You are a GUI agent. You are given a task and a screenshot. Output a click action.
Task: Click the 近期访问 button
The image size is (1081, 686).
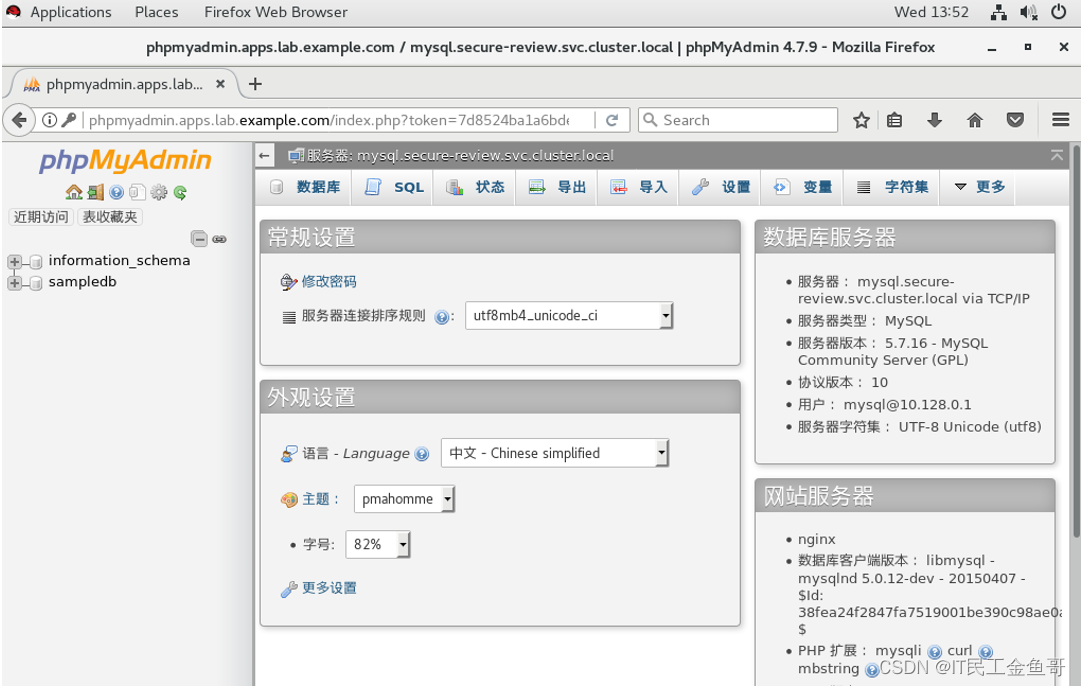[41, 217]
